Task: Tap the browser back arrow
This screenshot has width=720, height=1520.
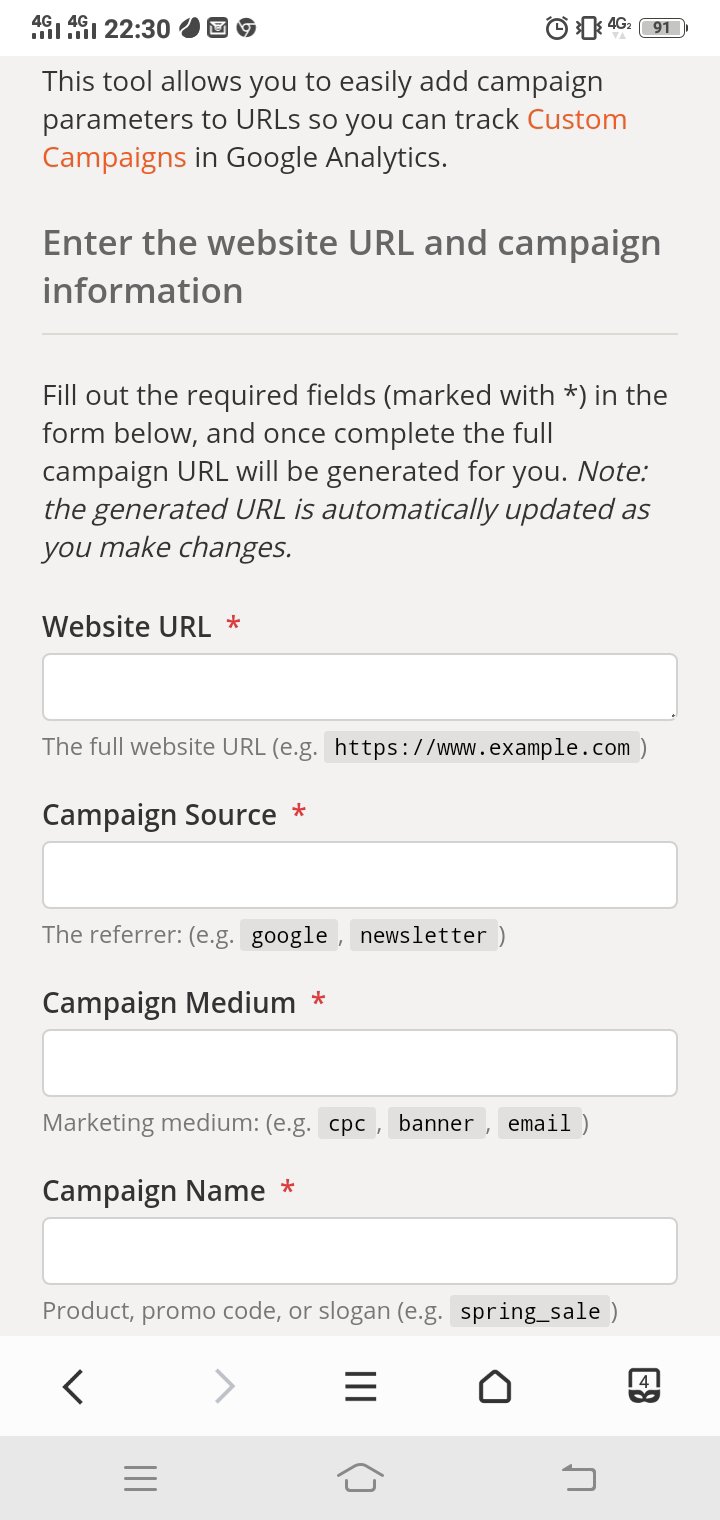Action: (72, 1387)
